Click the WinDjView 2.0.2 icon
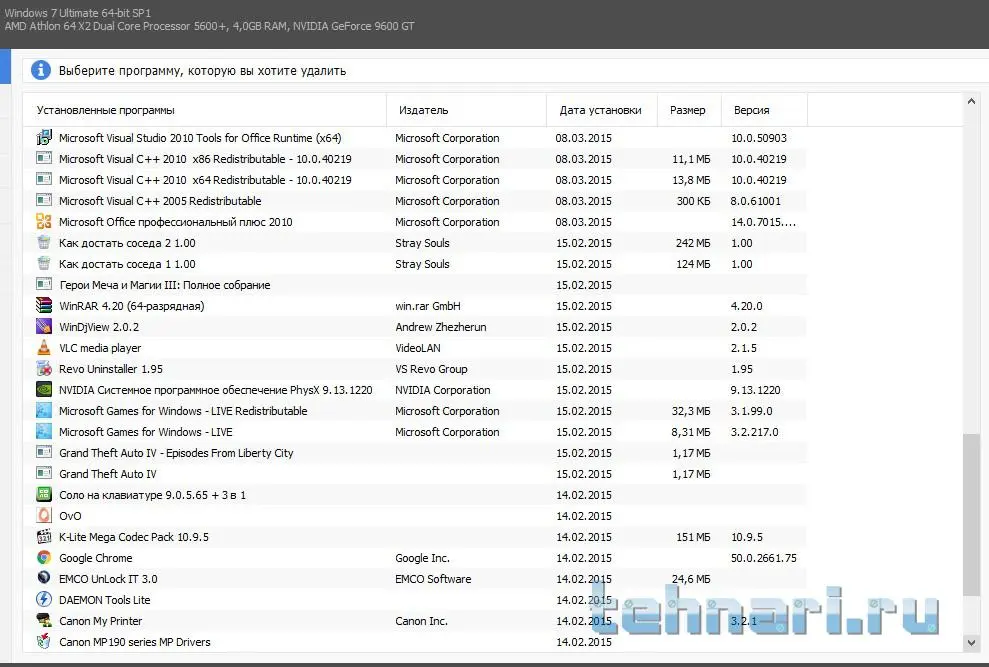Viewport: 989px width, 667px height. tap(44, 326)
